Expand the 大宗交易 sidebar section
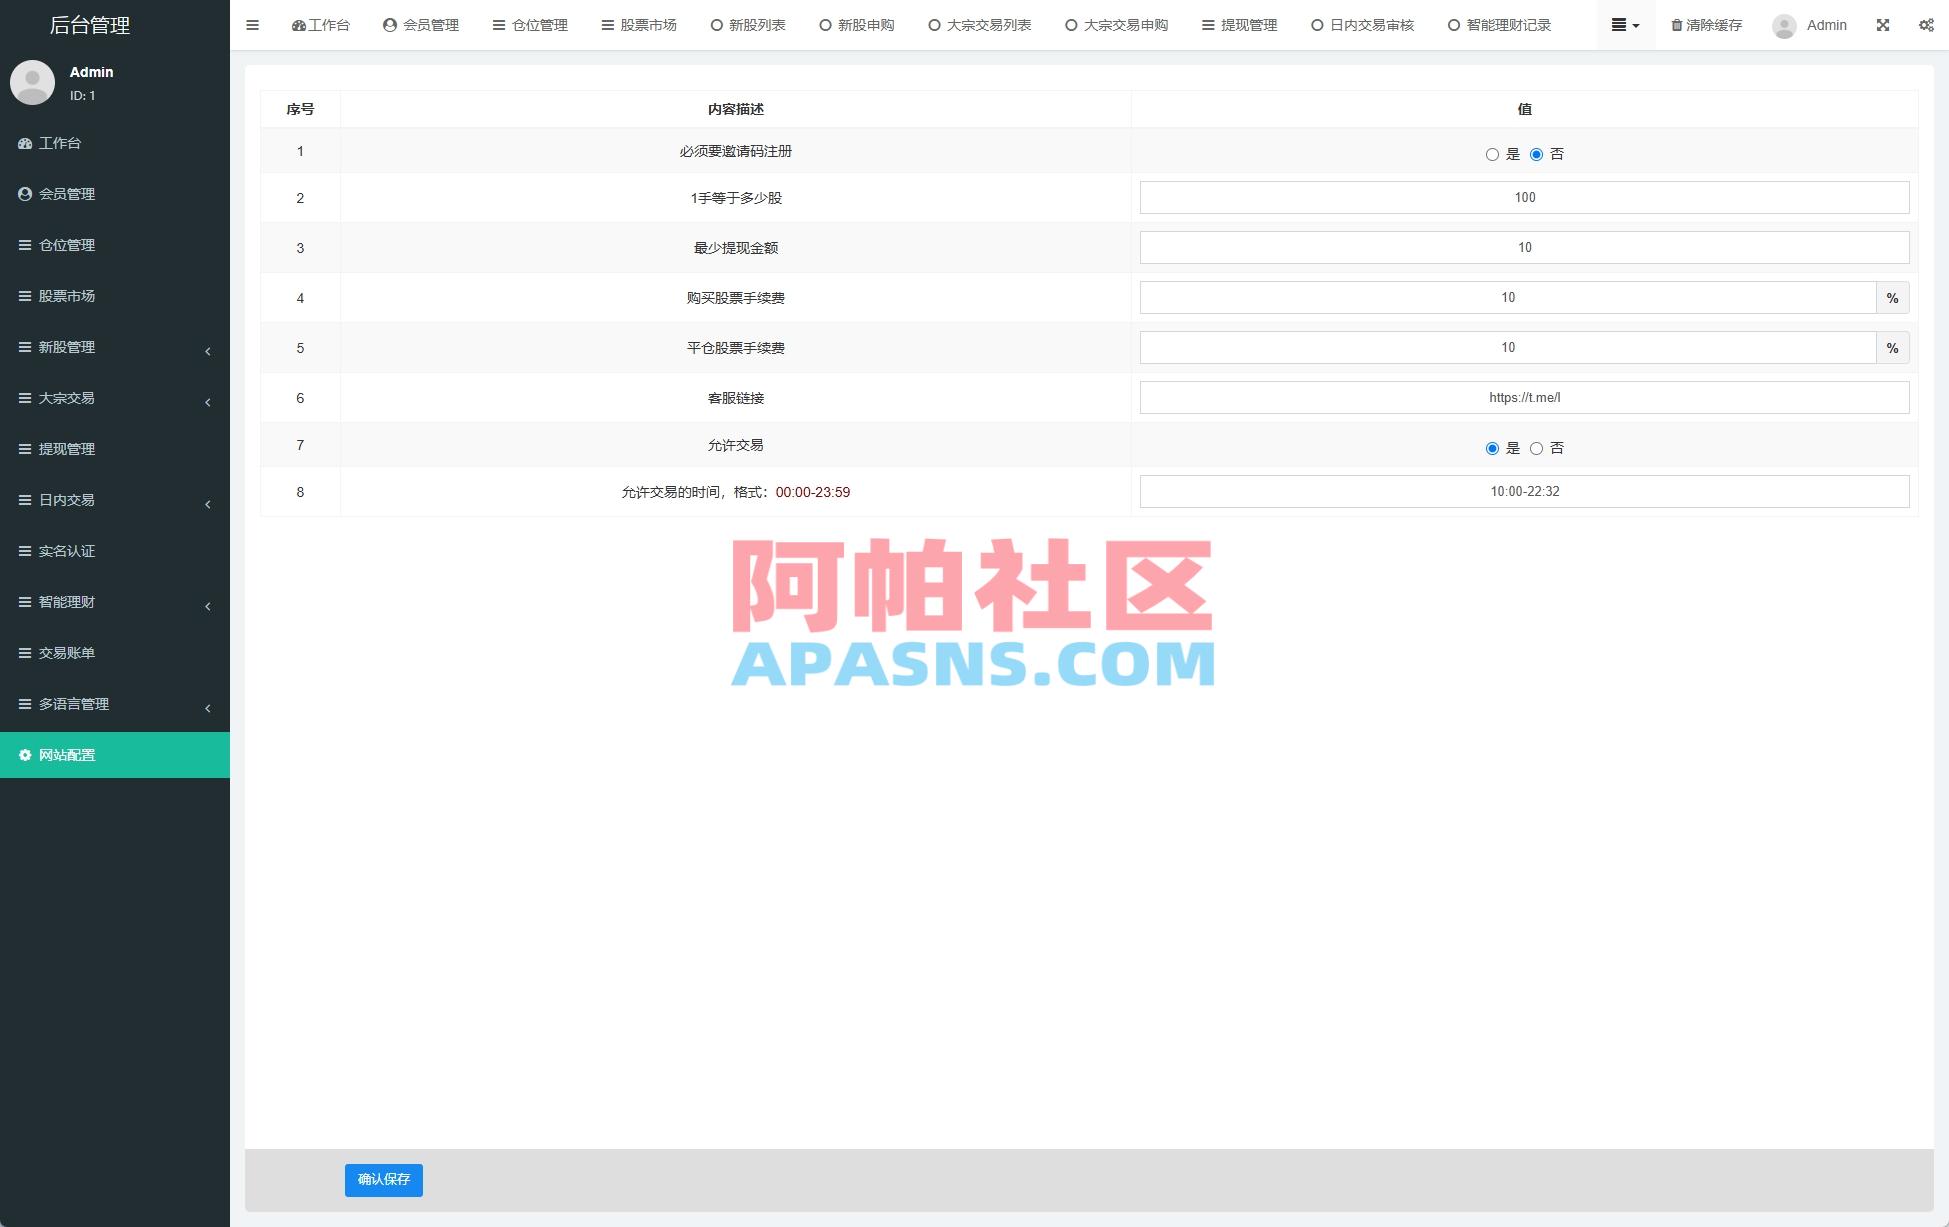 click(x=66, y=398)
